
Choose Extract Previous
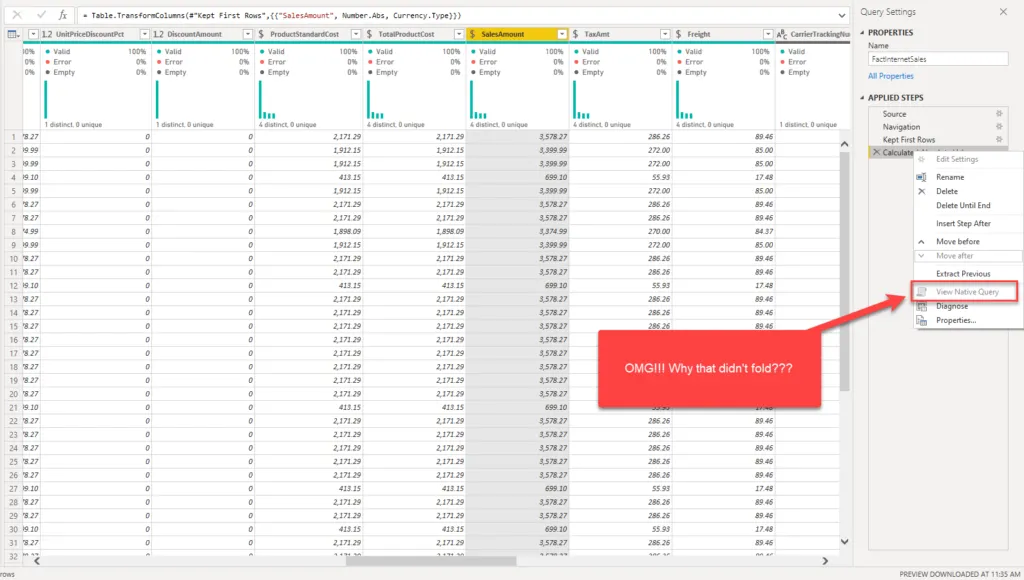pyautogui.click(x=963, y=274)
